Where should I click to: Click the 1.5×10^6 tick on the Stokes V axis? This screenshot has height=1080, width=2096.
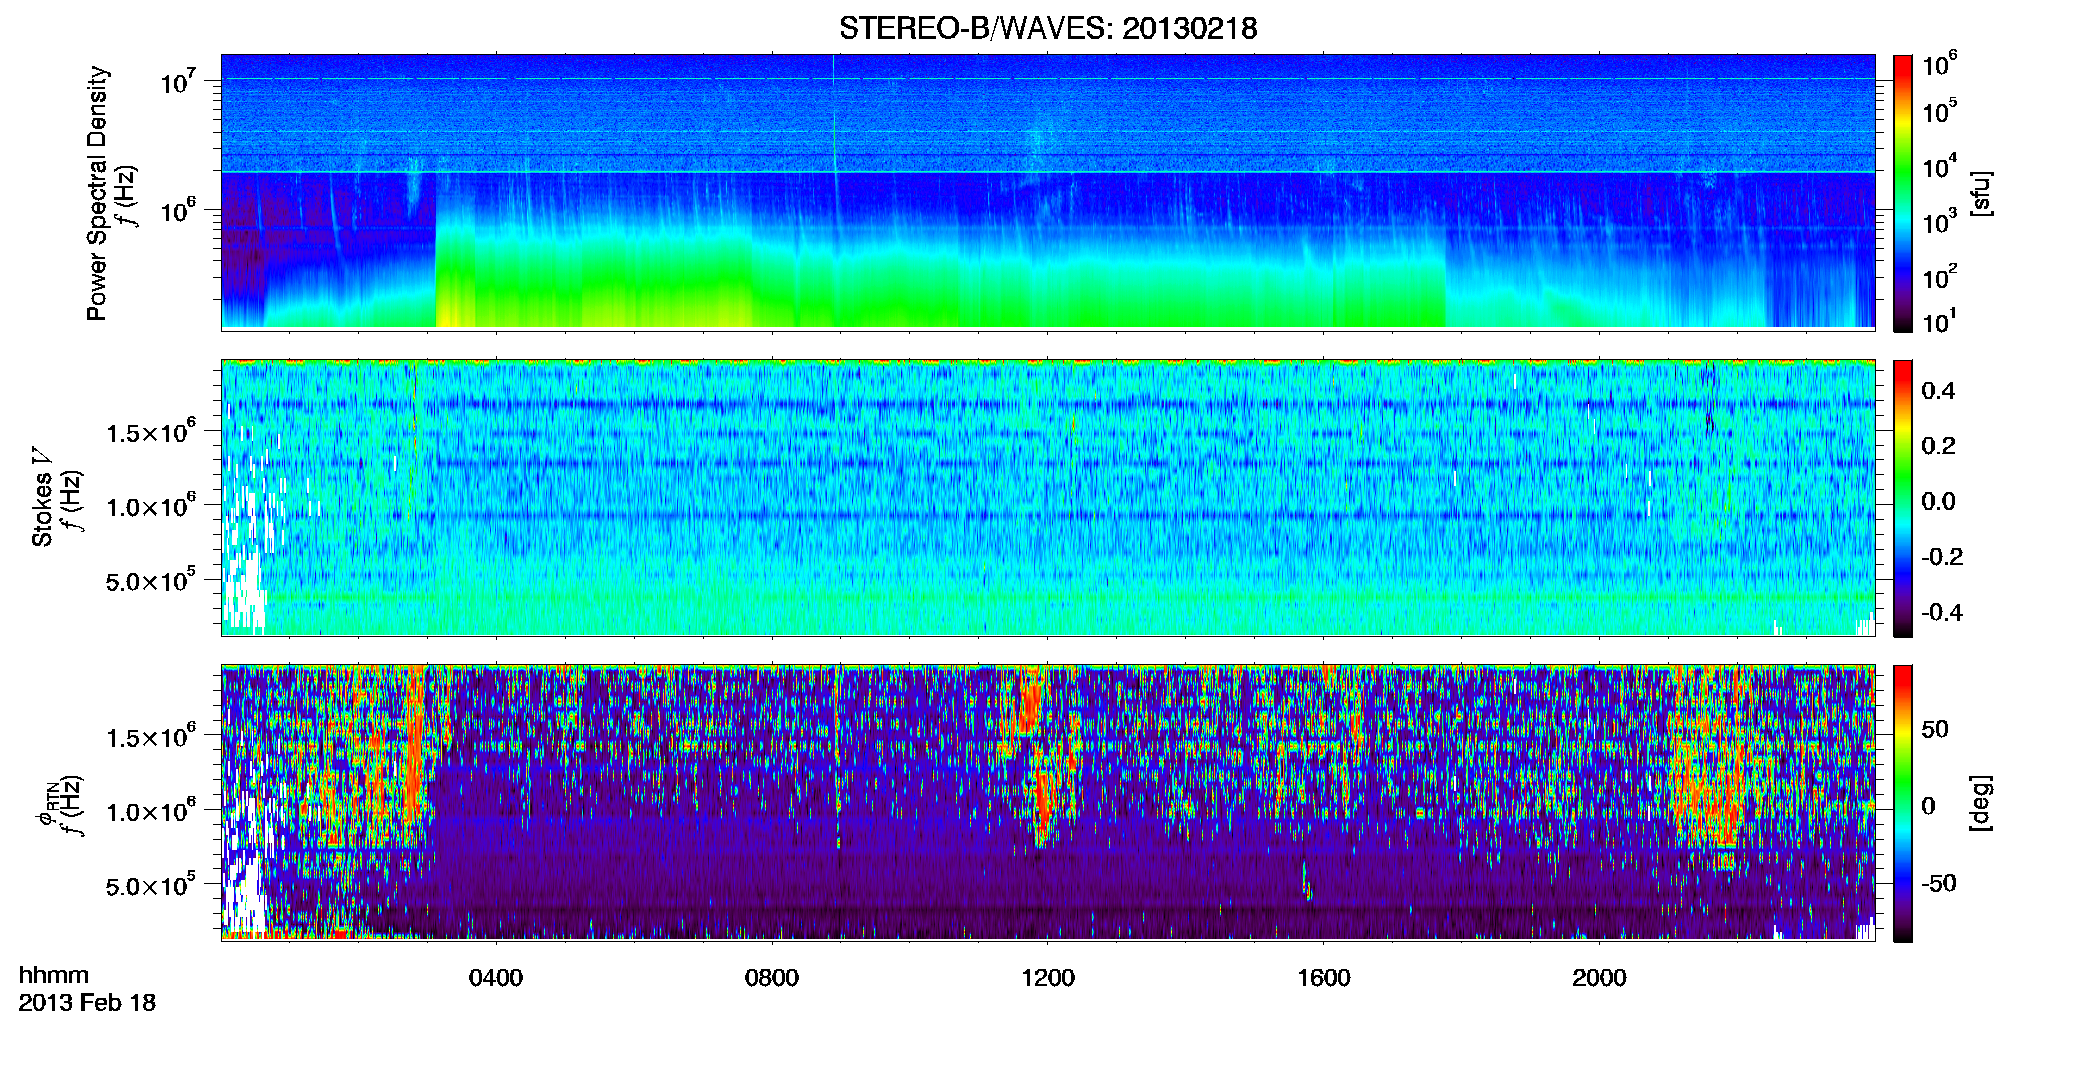151,431
